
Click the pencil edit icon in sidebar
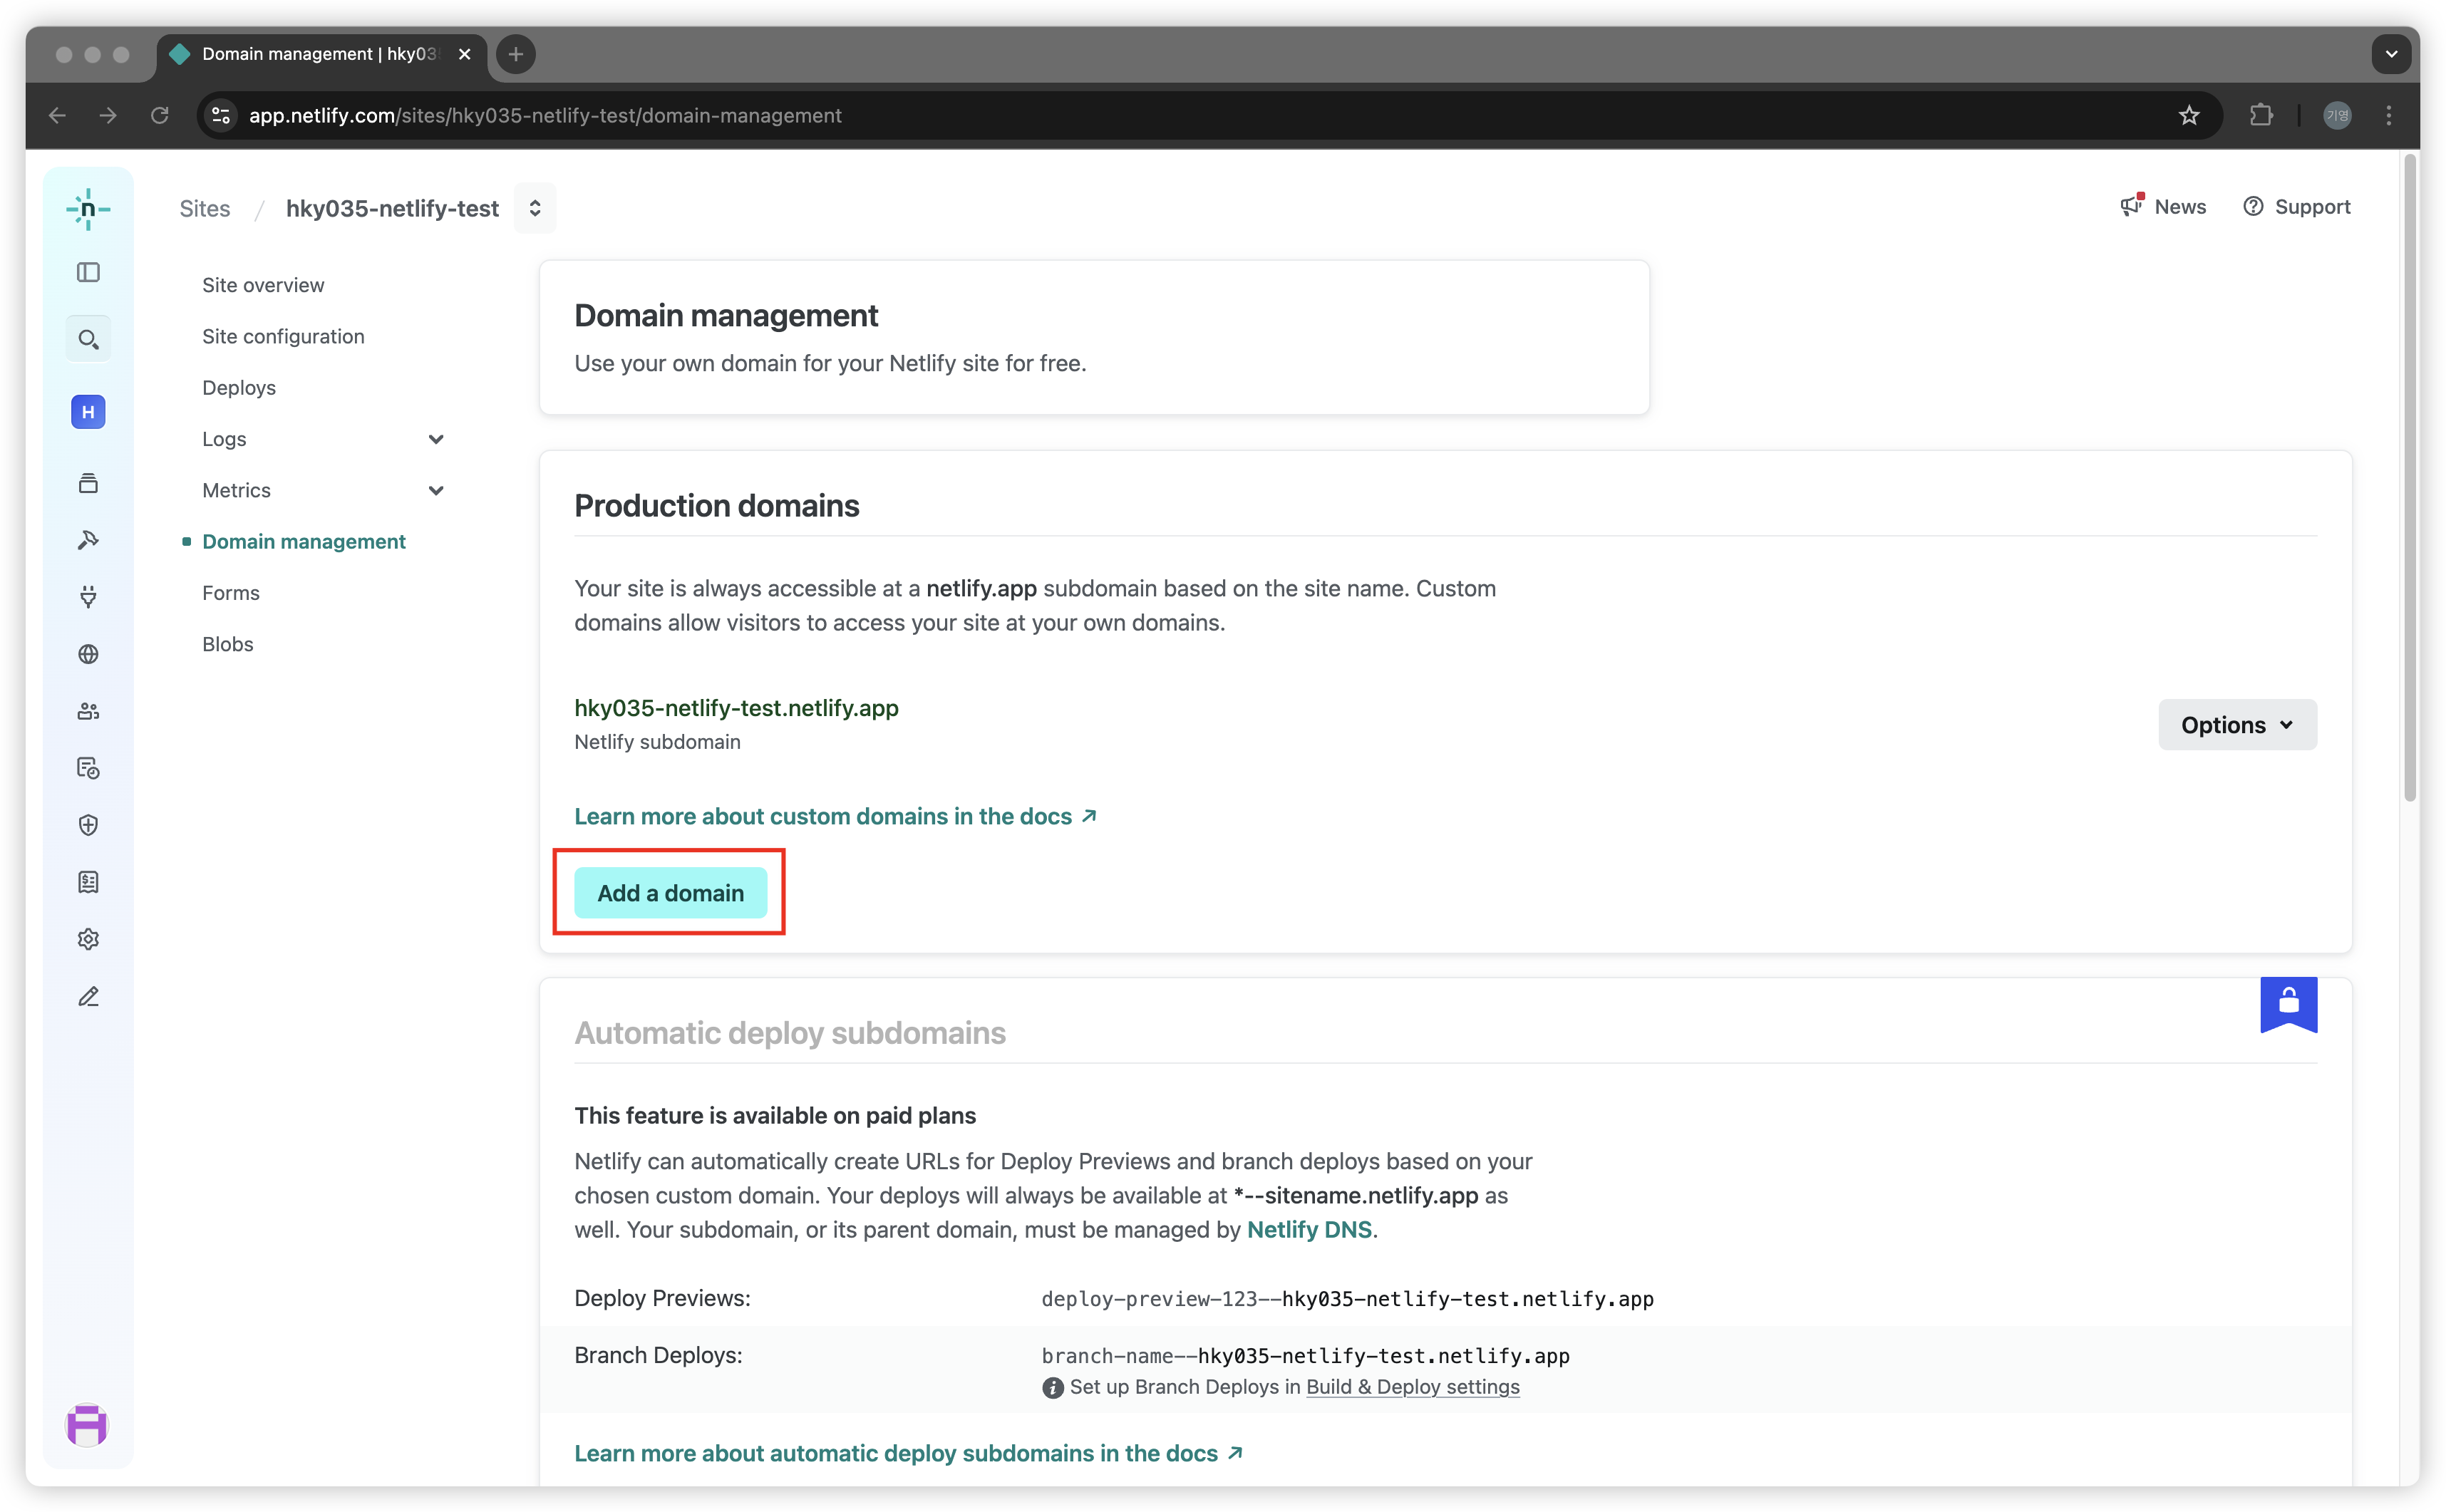click(88, 997)
